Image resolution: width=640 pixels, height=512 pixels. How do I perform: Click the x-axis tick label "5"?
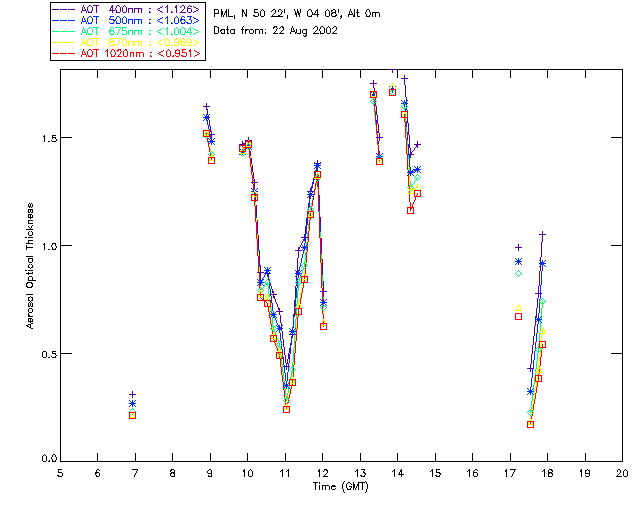point(60,473)
